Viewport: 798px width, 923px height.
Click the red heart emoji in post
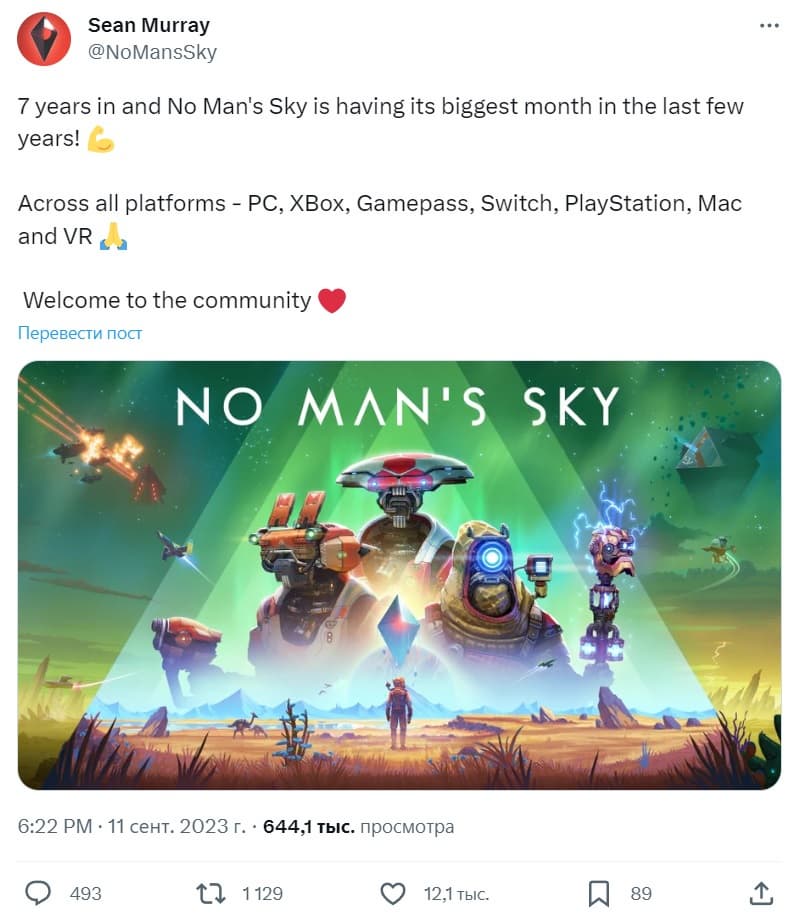pyautogui.click(x=332, y=301)
